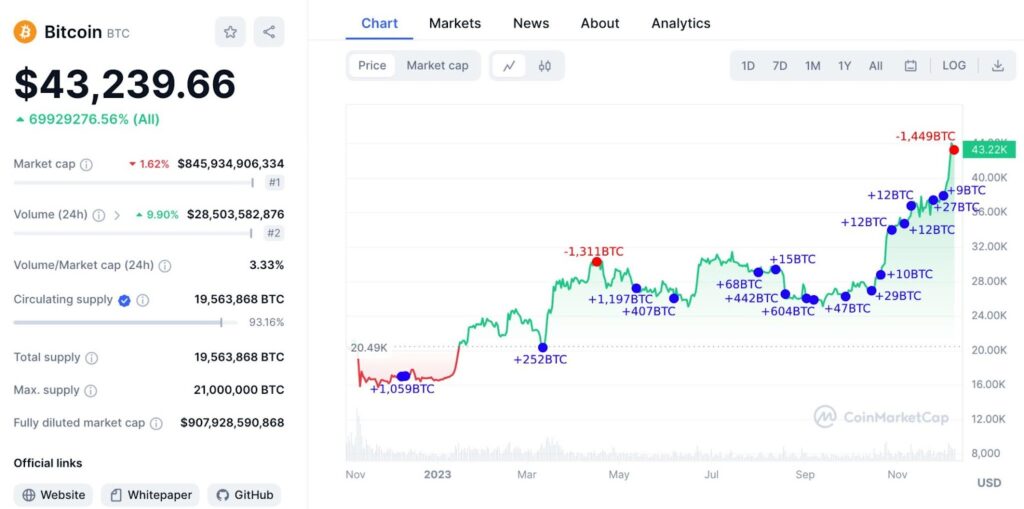
Task: Toggle chart to Price
Action: 372,66
